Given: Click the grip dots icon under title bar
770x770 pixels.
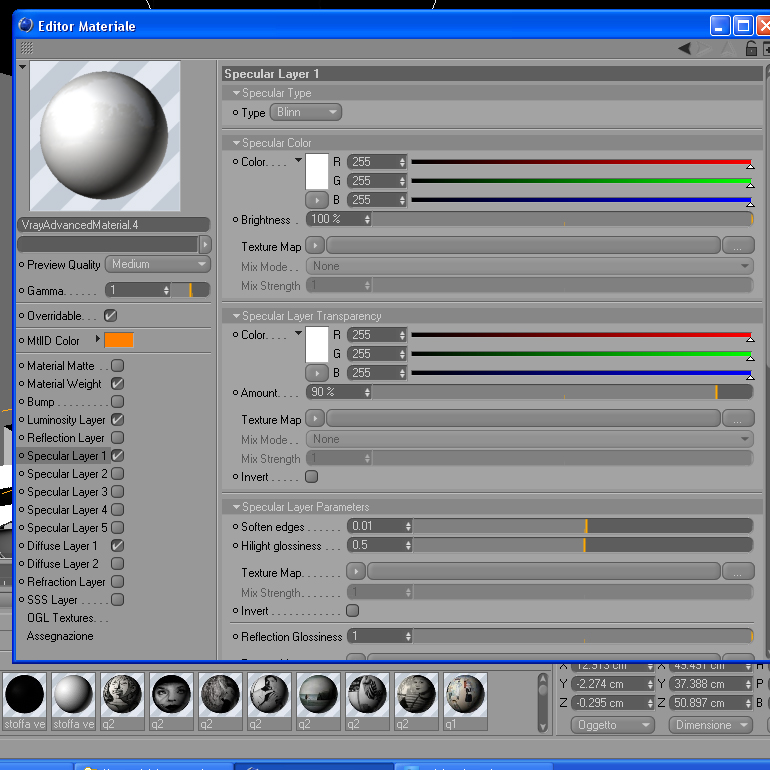Looking at the screenshot, I should [x=27, y=48].
